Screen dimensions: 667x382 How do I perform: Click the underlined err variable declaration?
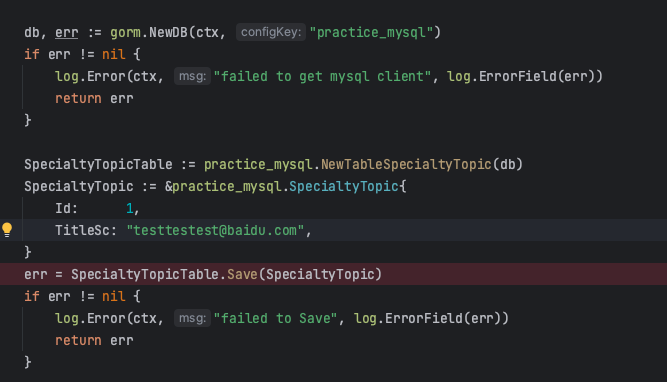67,32
